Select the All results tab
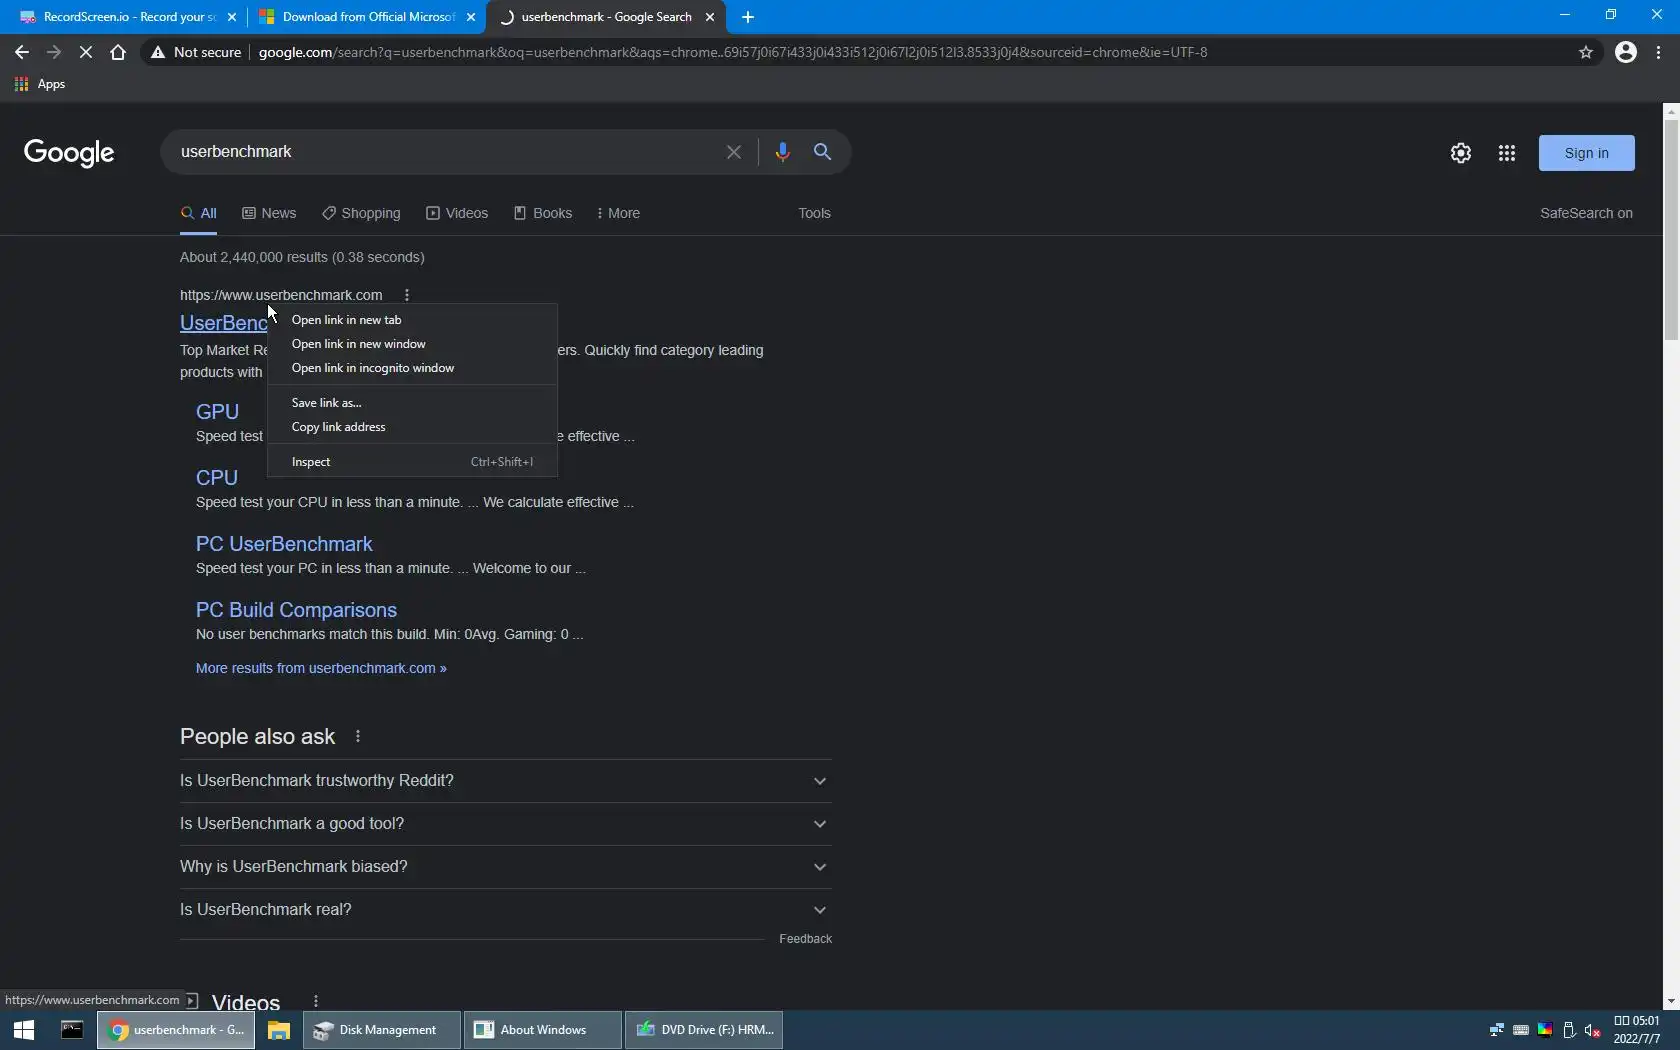Image resolution: width=1680 pixels, height=1050 pixels. (198, 213)
